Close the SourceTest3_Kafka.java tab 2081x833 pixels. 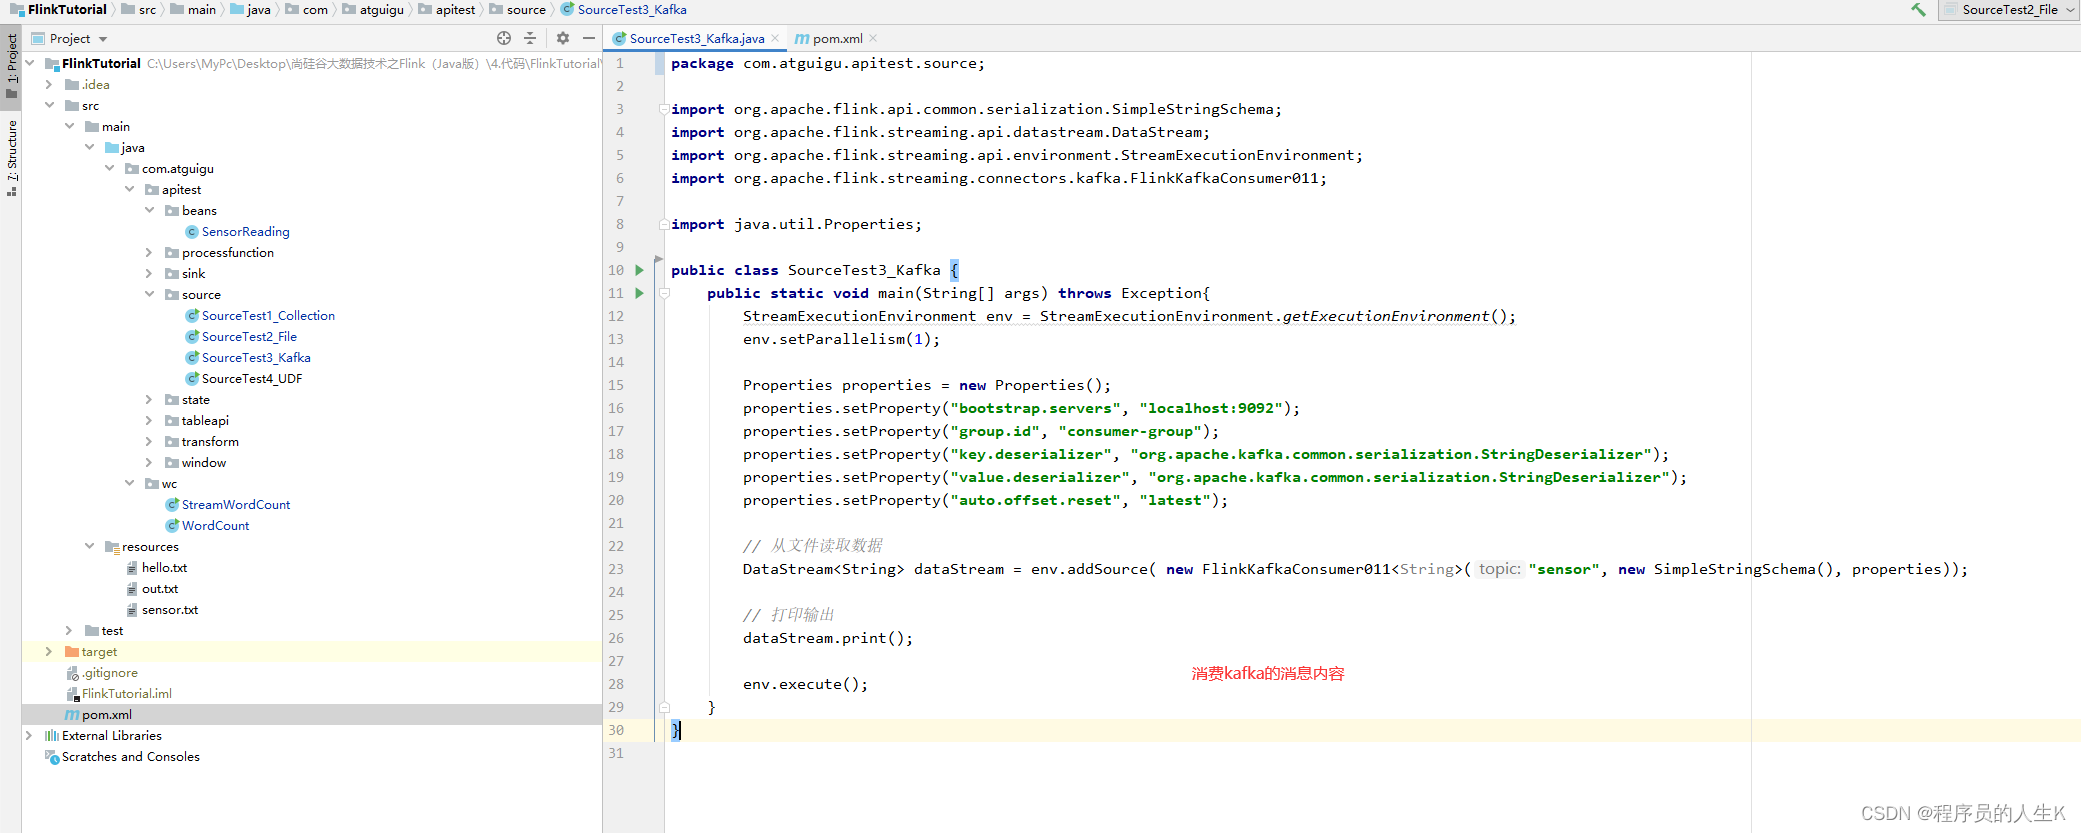[775, 39]
